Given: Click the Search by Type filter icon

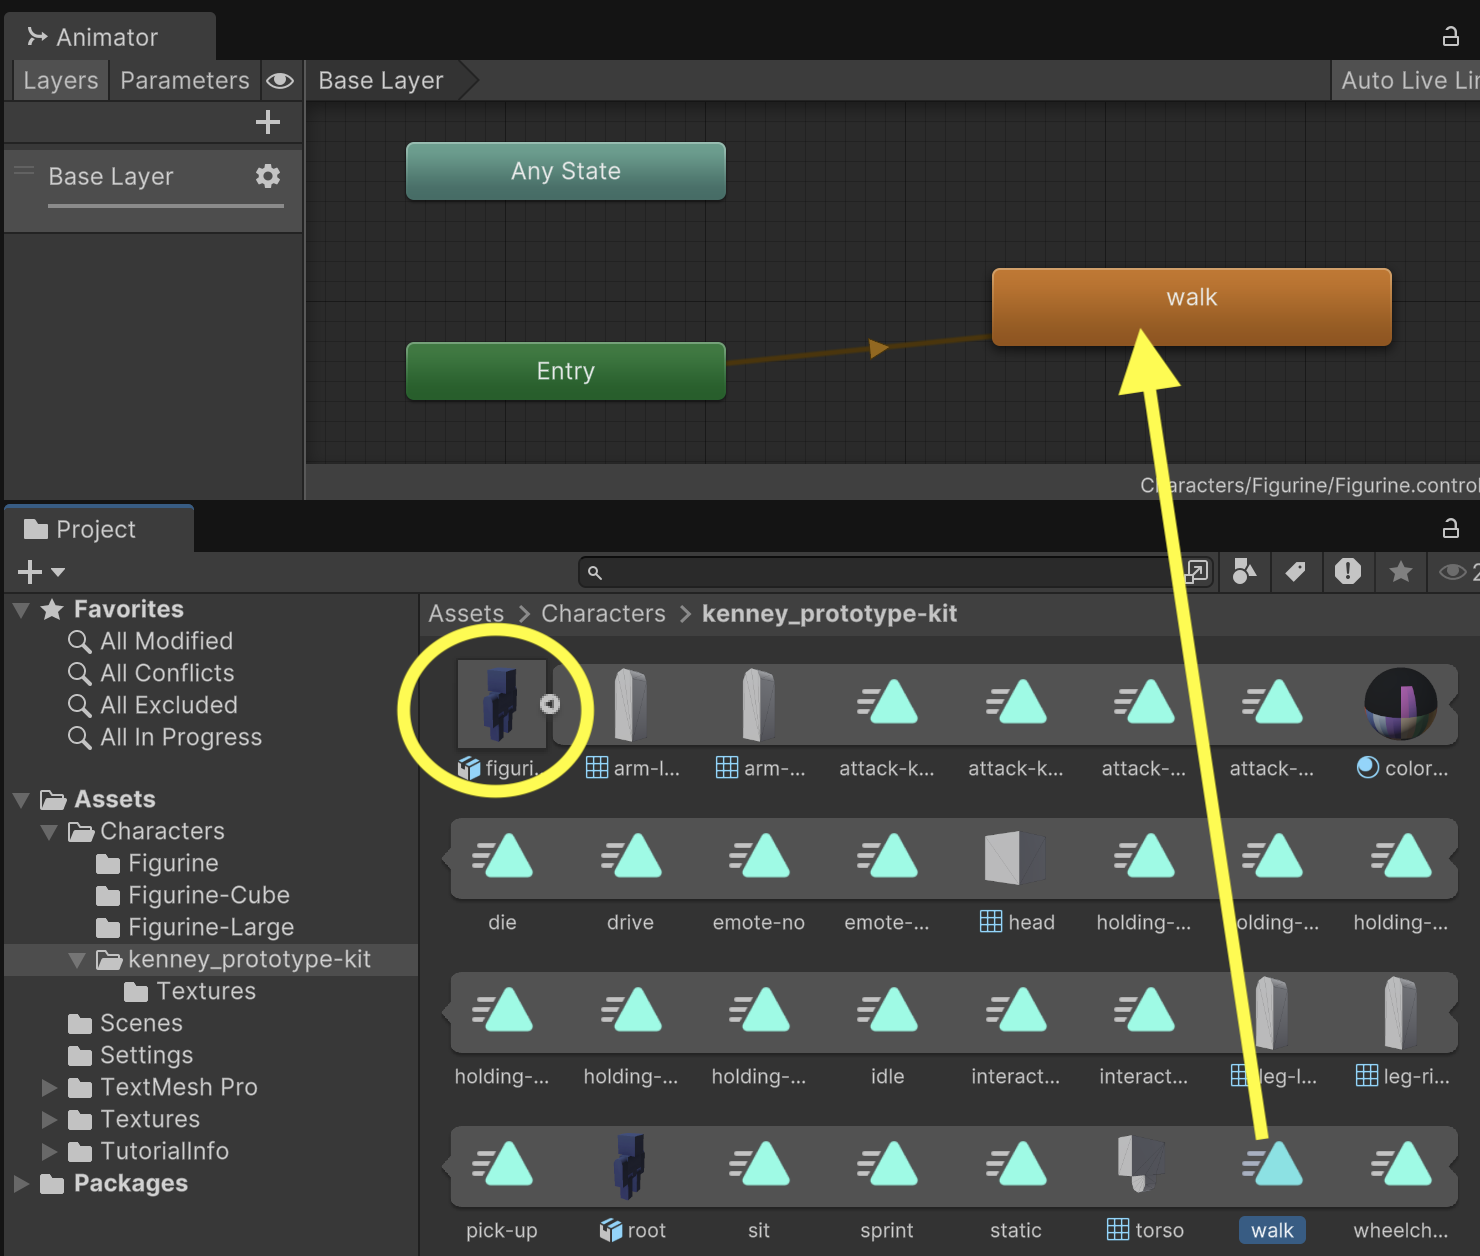Looking at the screenshot, I should point(1244,571).
